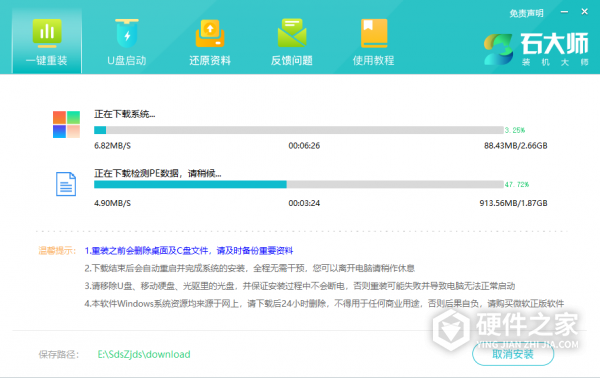This screenshot has height=378, width=600.
Task: Click size text 913.56MB/1.87GB
Action: 514,203
